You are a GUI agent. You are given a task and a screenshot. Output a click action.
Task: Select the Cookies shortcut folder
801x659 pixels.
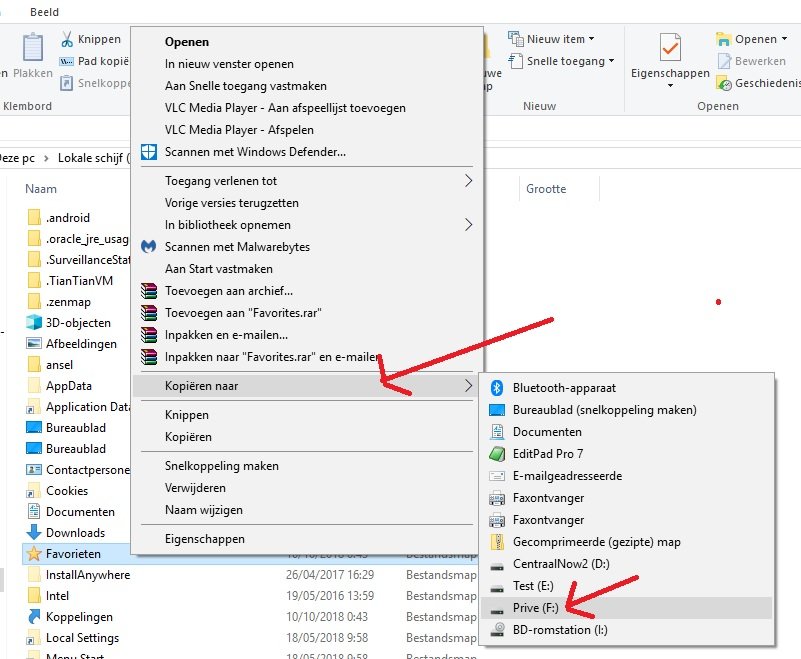coord(67,490)
